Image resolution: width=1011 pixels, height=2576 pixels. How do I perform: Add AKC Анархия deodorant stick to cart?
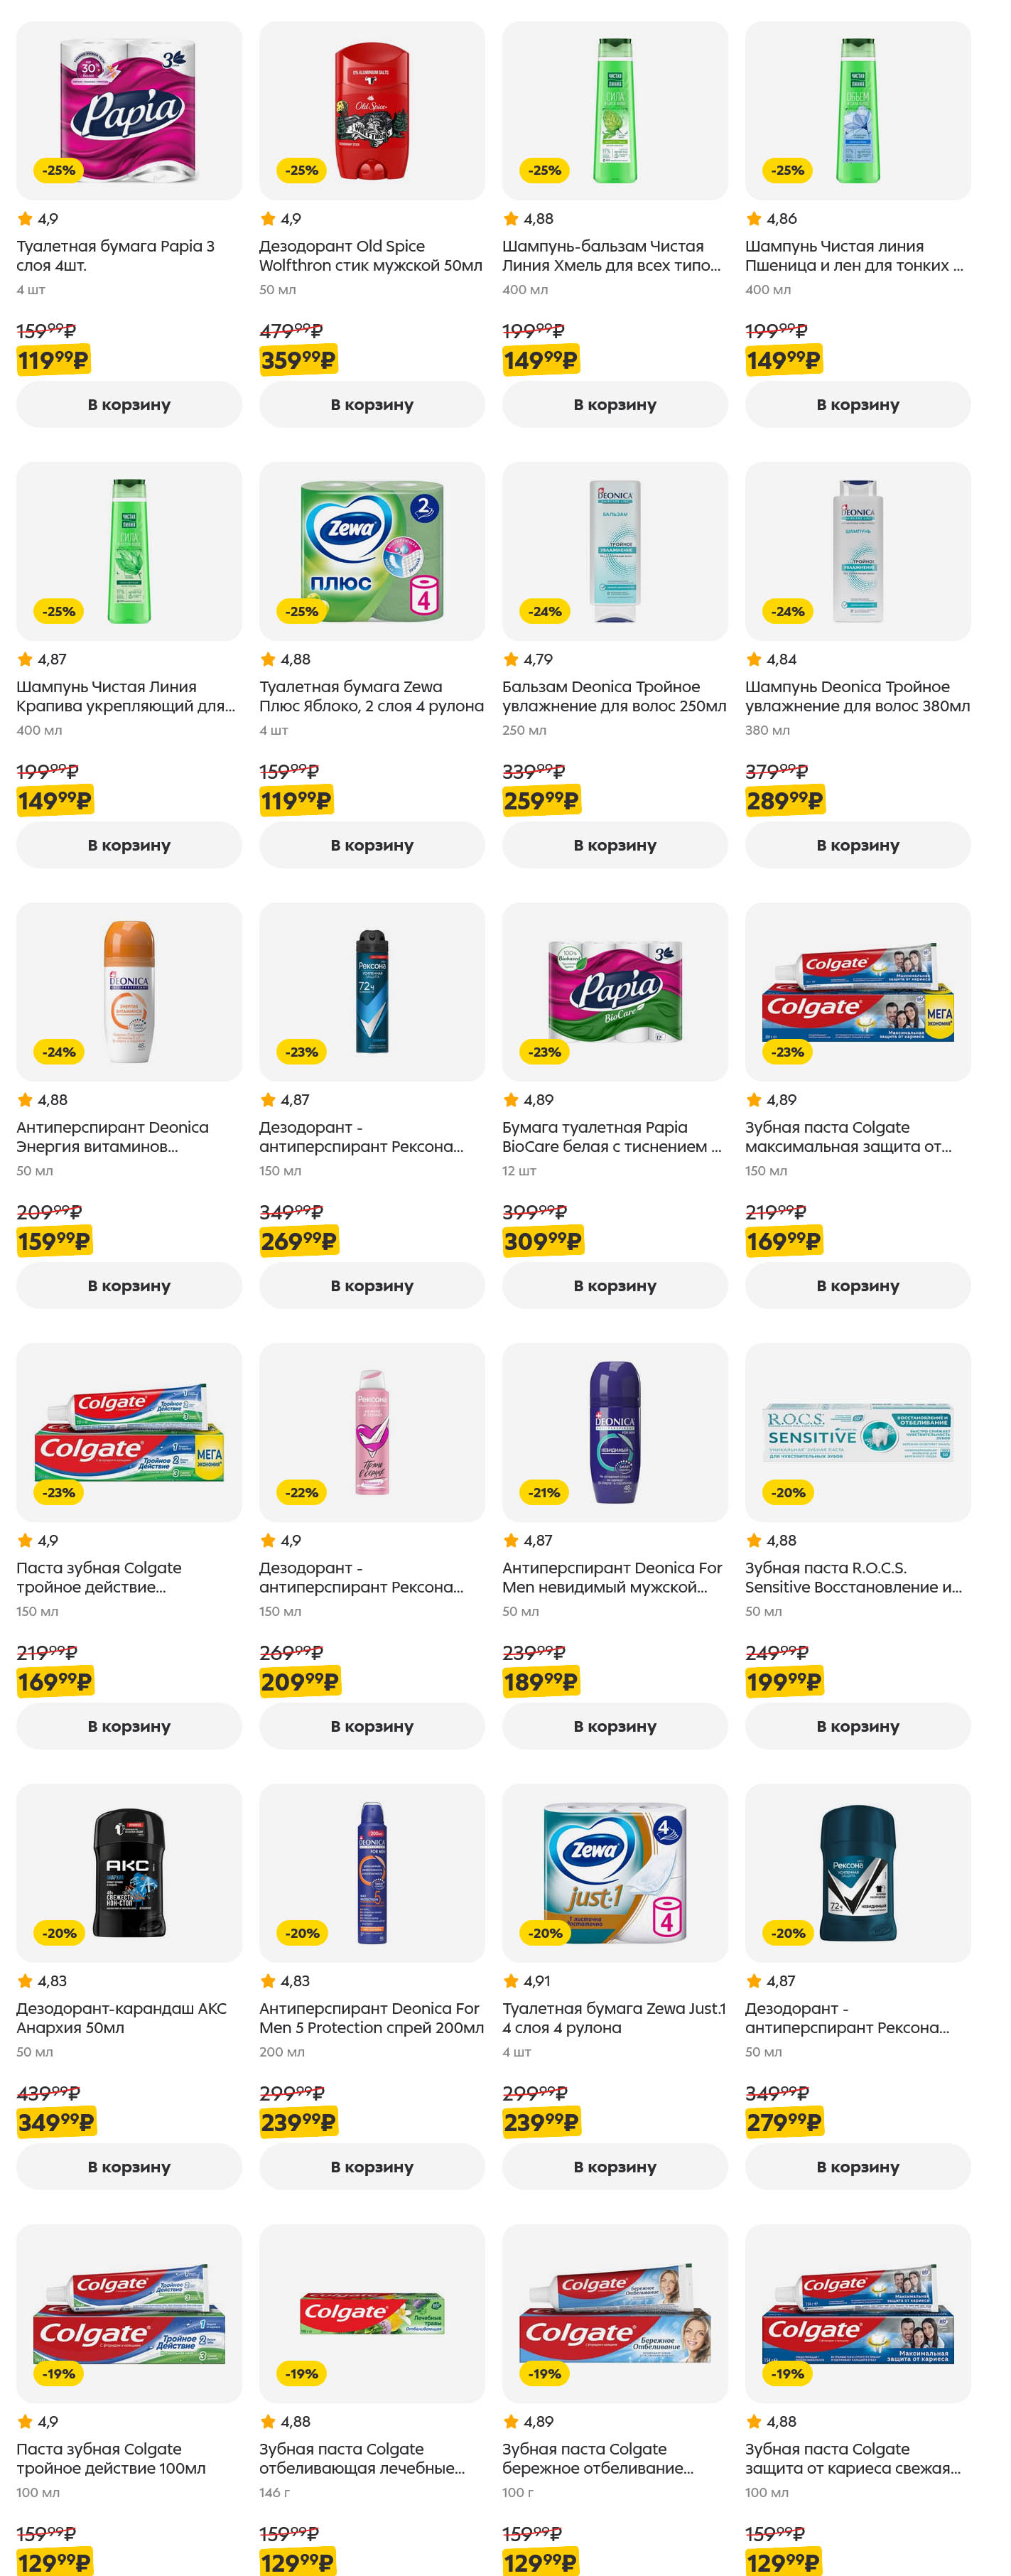point(128,2166)
